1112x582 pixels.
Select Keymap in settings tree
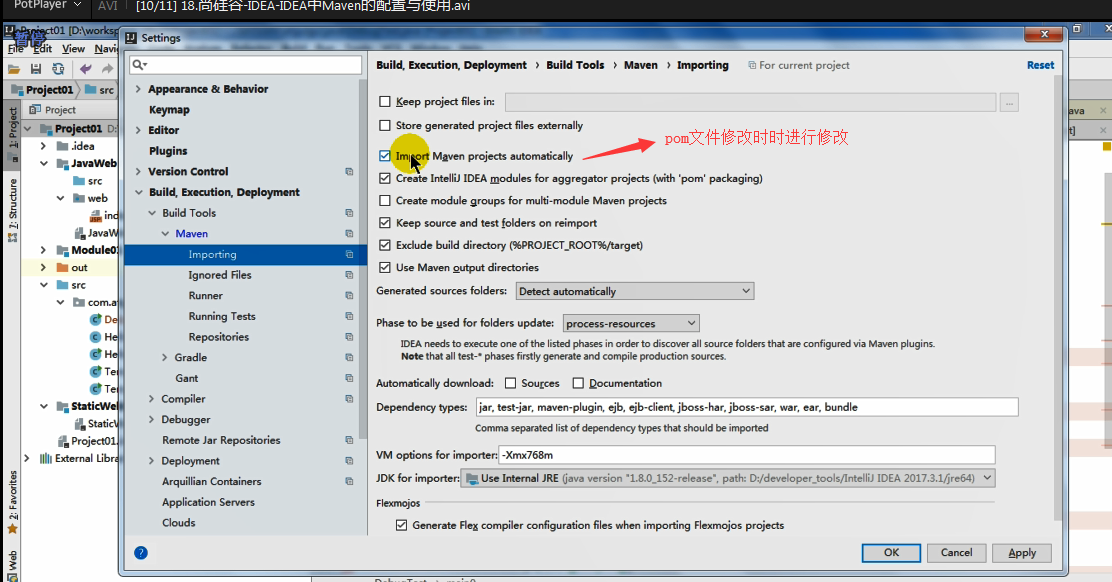169,110
